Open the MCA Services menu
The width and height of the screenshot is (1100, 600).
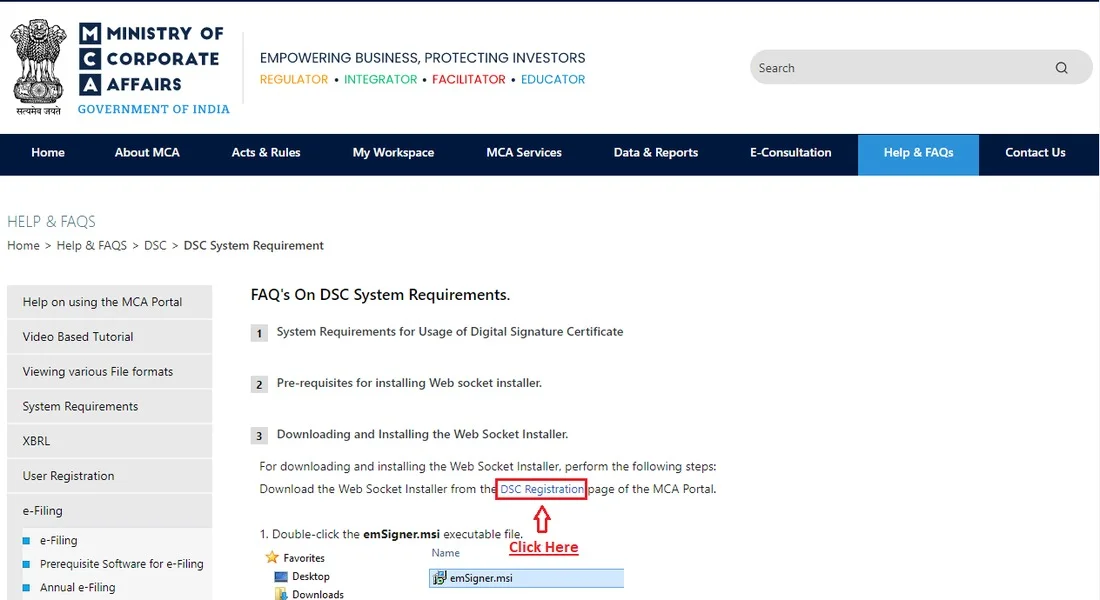[x=524, y=152]
